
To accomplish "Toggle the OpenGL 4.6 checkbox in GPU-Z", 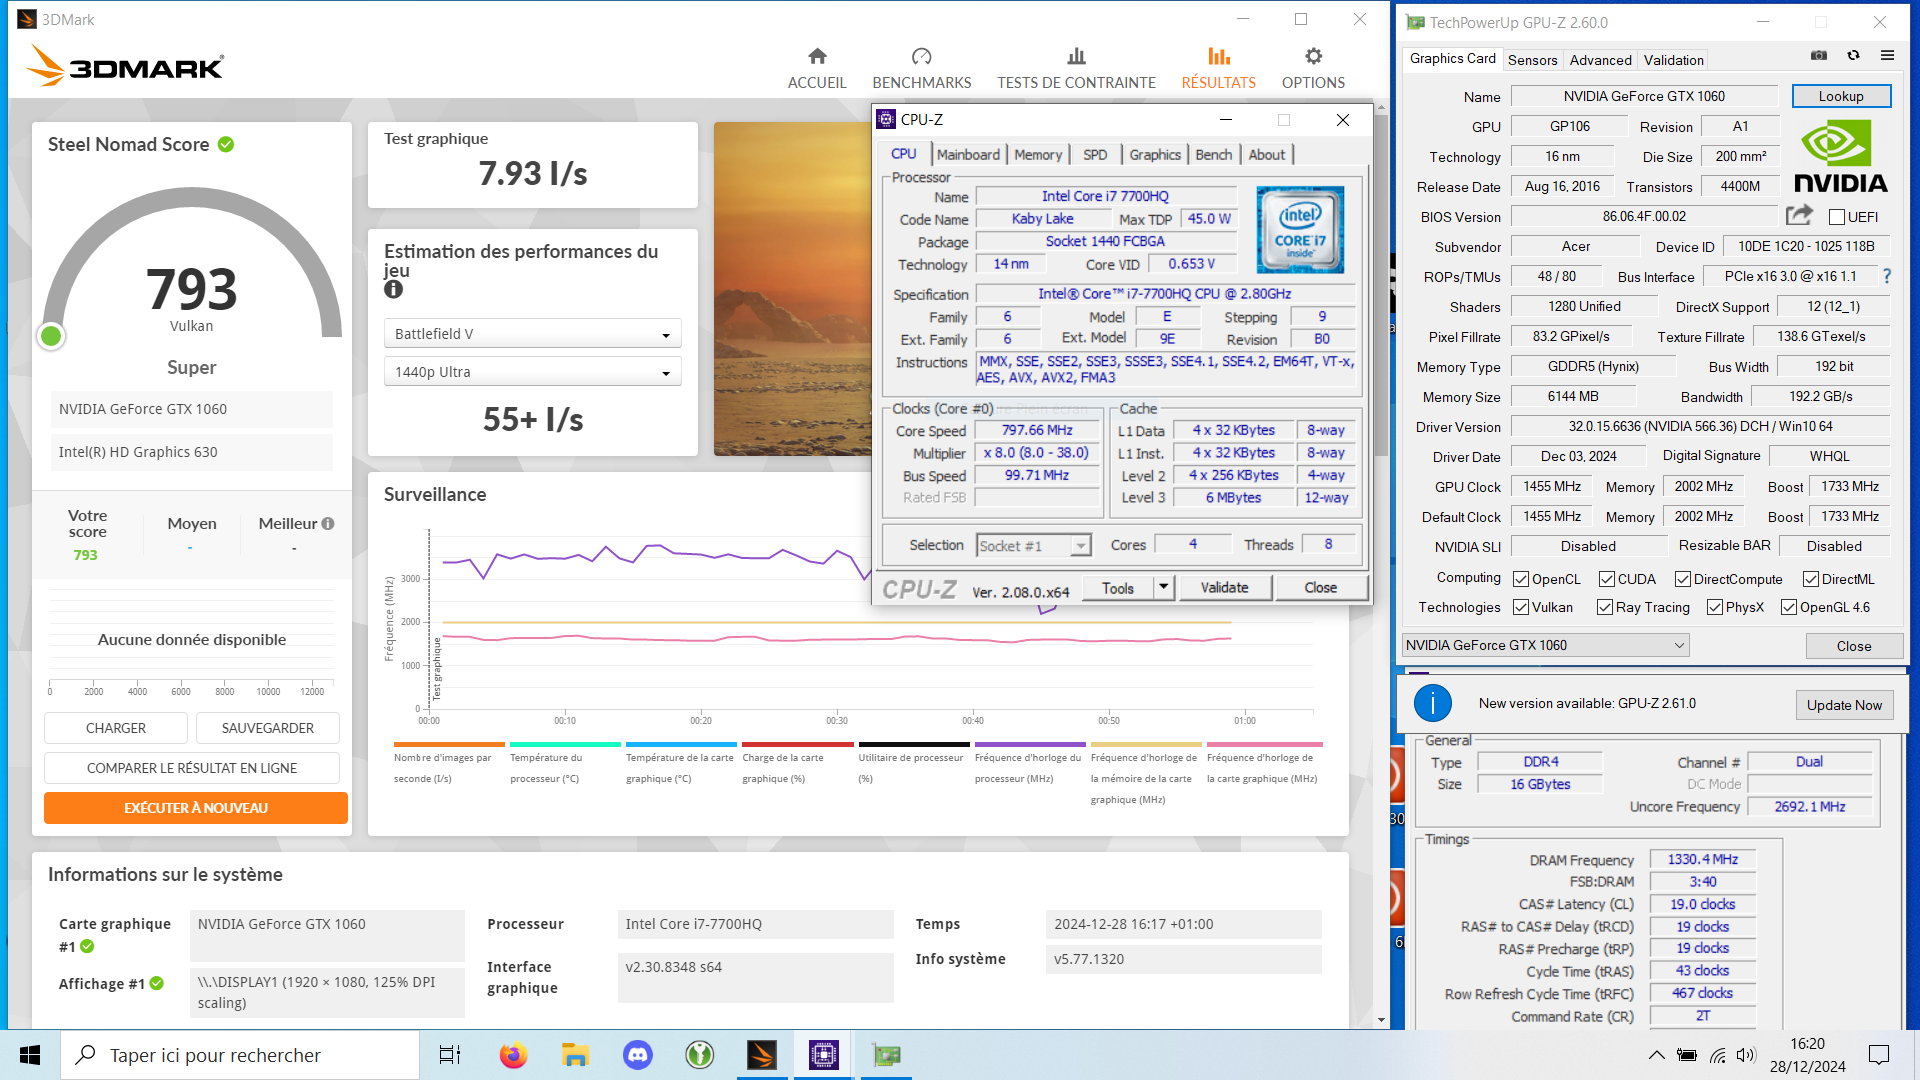I will (1789, 607).
